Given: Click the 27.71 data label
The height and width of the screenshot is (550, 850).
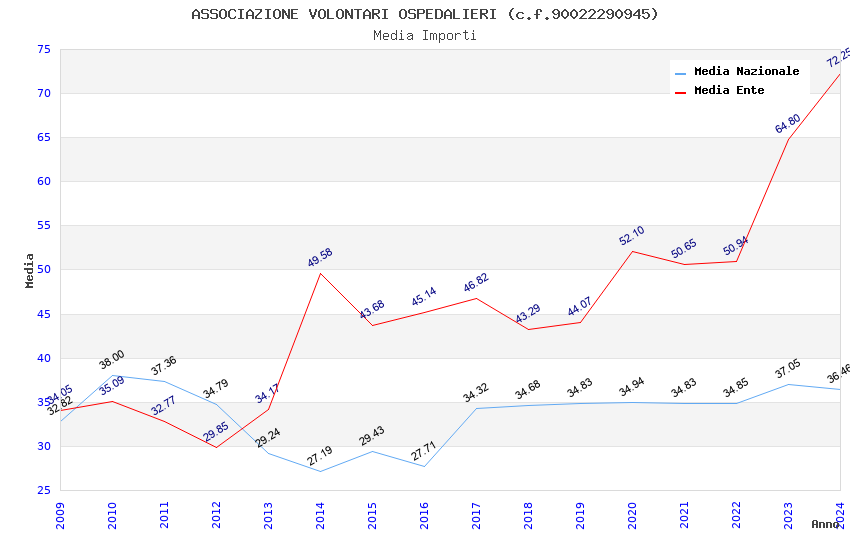Looking at the screenshot, I should tap(423, 451).
